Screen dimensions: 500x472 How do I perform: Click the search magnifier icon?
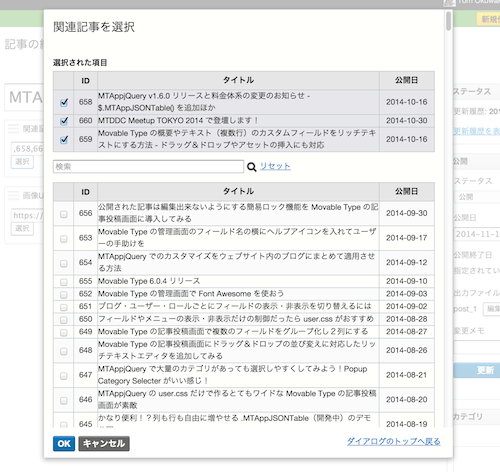coord(252,167)
